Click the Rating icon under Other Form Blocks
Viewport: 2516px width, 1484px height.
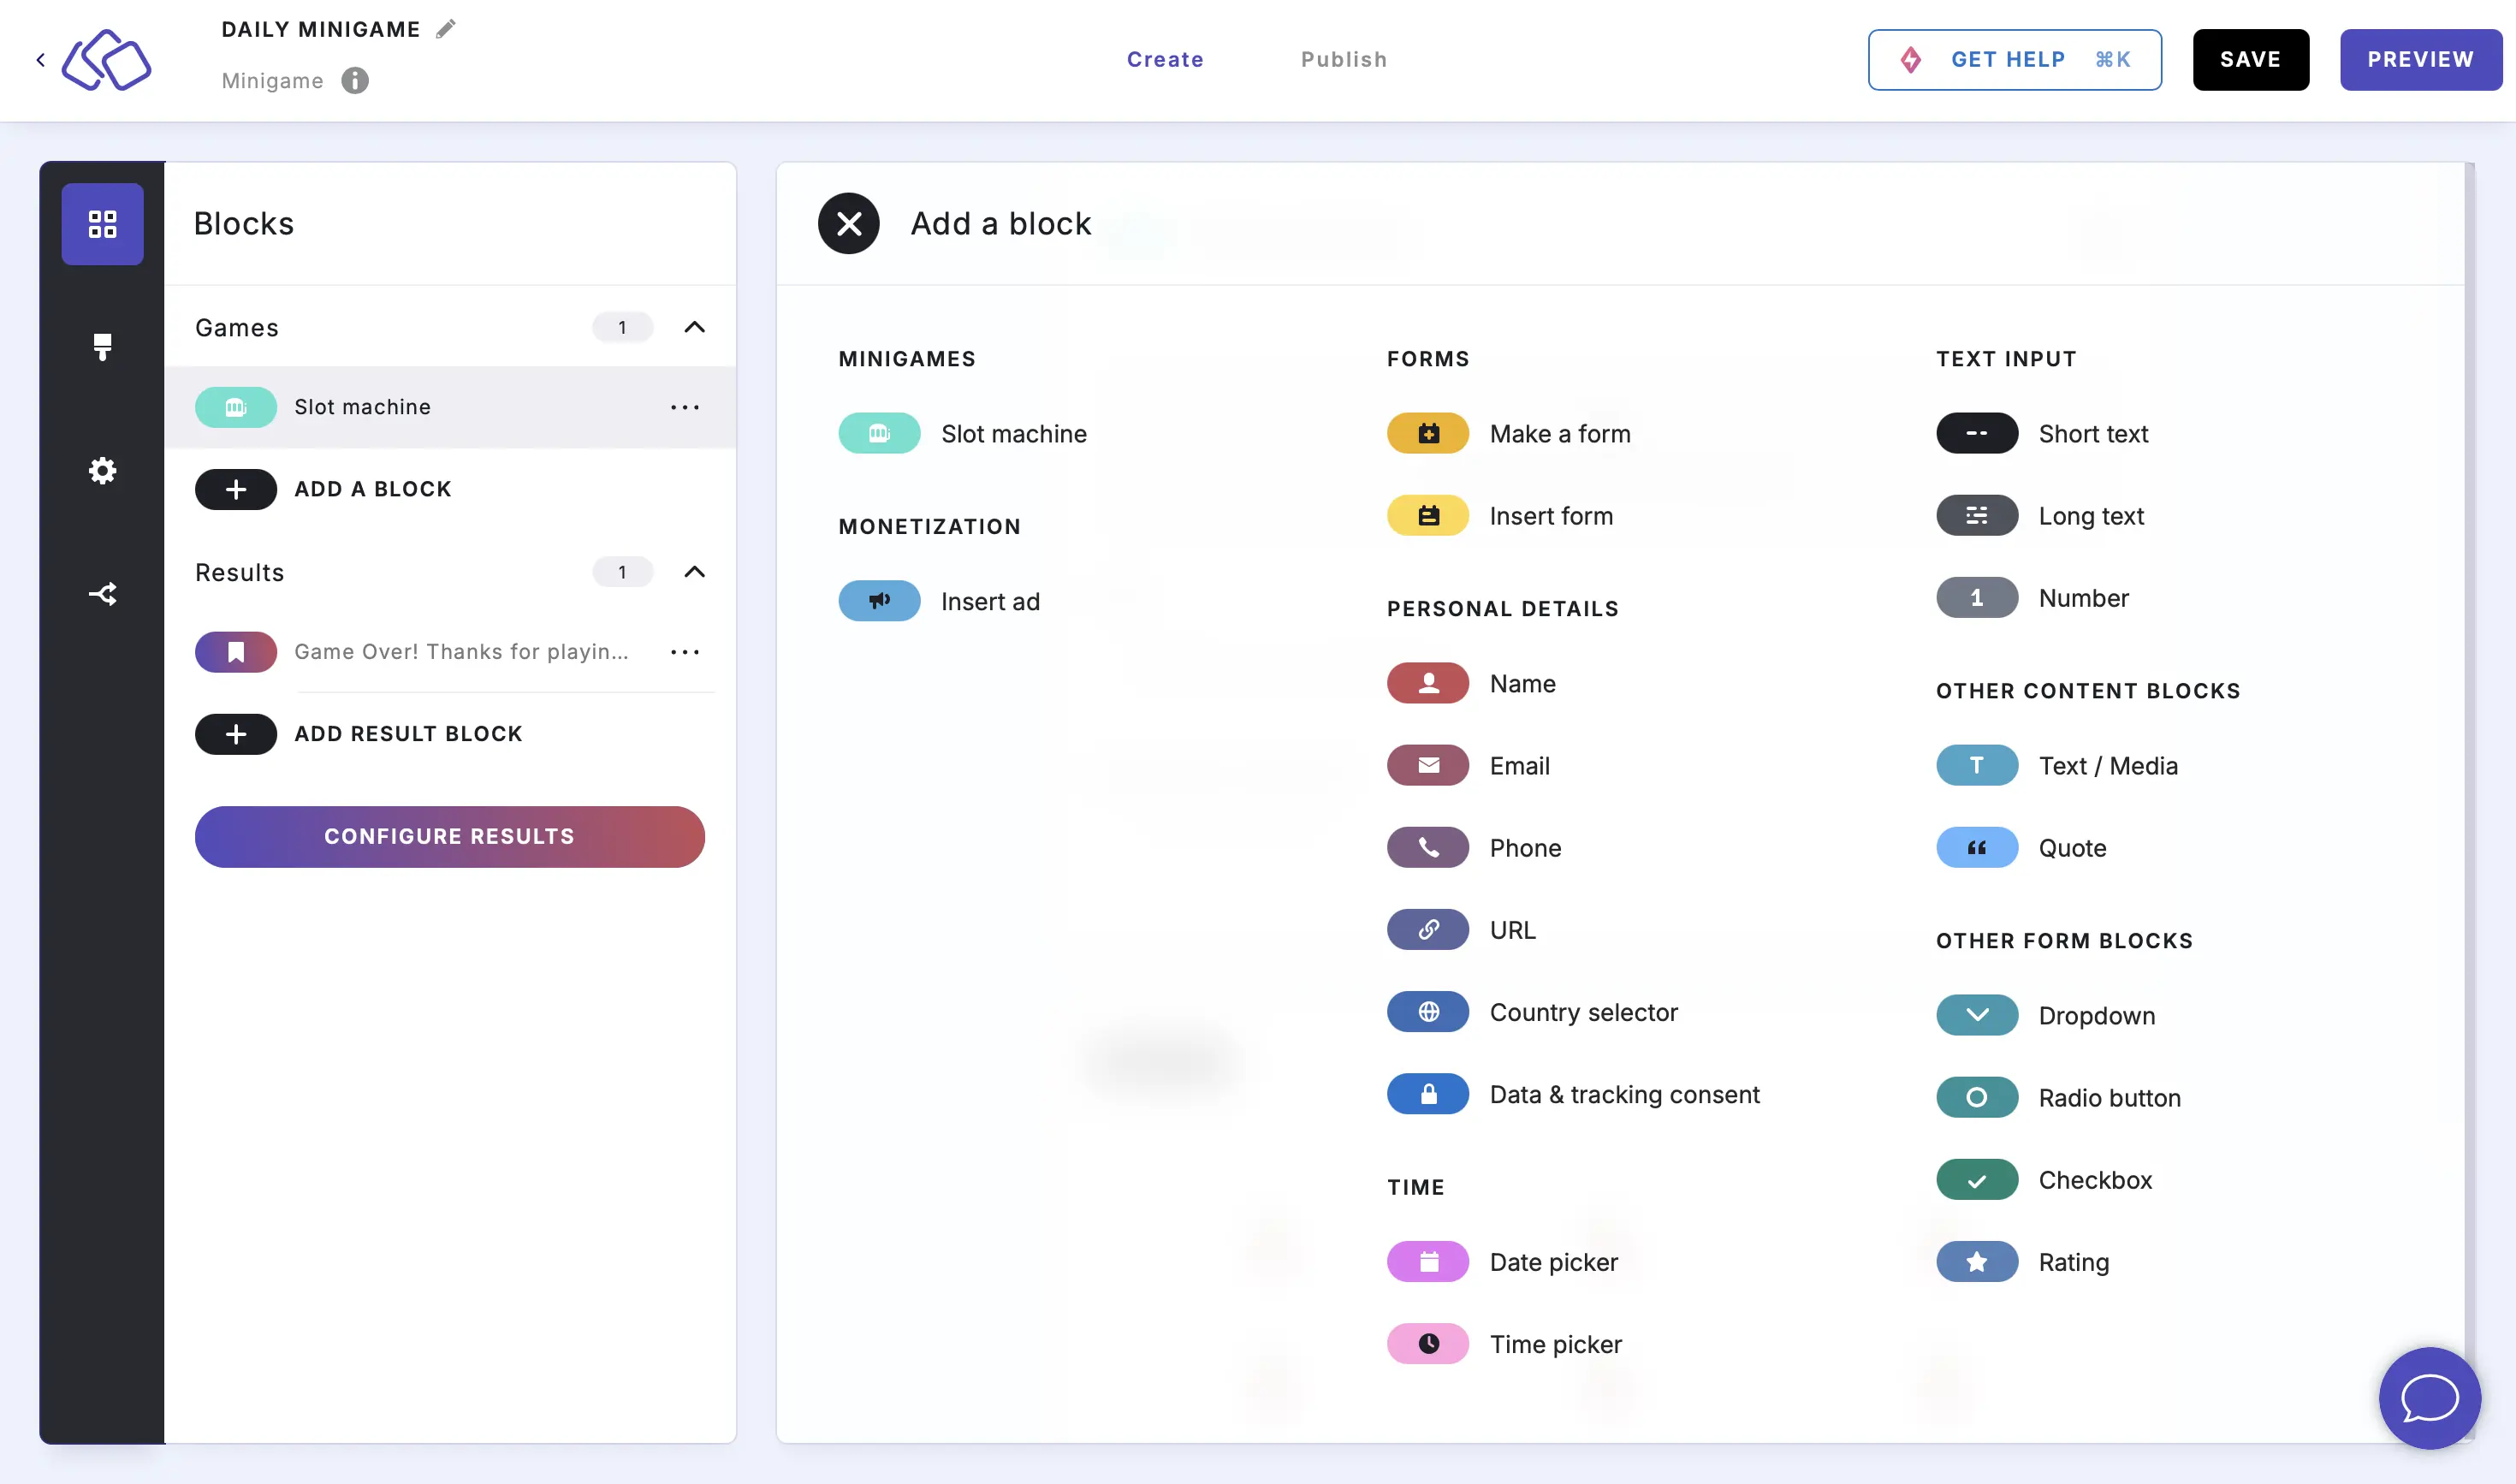tap(1976, 1261)
